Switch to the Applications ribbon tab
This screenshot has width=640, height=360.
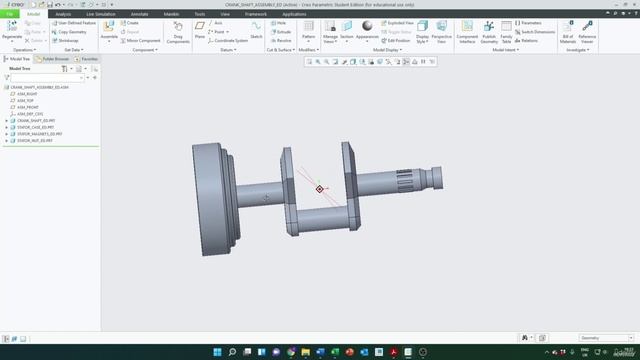(294, 14)
